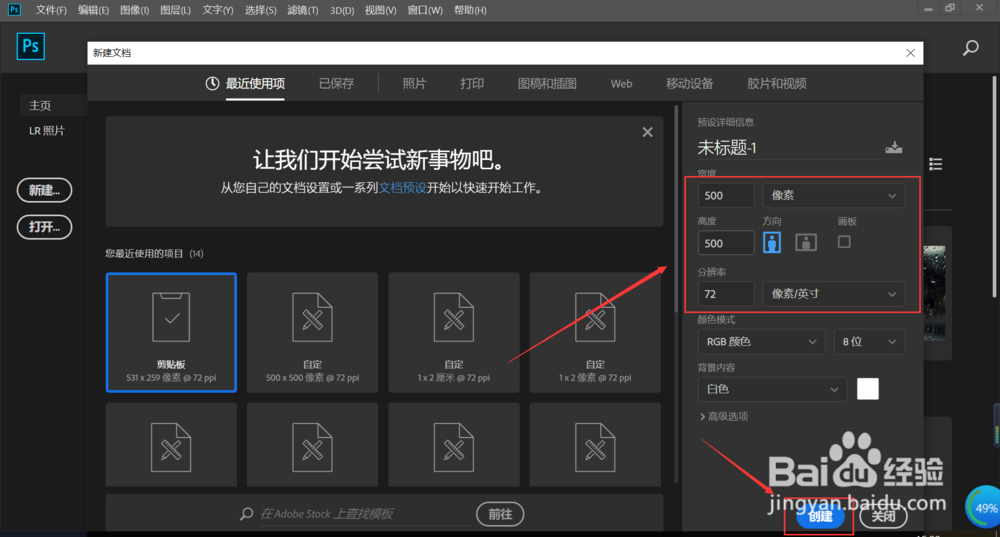
Task: Switch to the Web tab
Action: tap(621, 84)
